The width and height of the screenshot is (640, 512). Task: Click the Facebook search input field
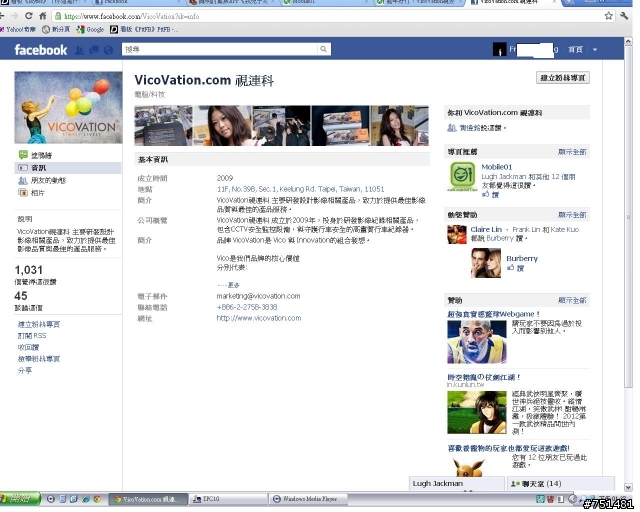pos(220,49)
